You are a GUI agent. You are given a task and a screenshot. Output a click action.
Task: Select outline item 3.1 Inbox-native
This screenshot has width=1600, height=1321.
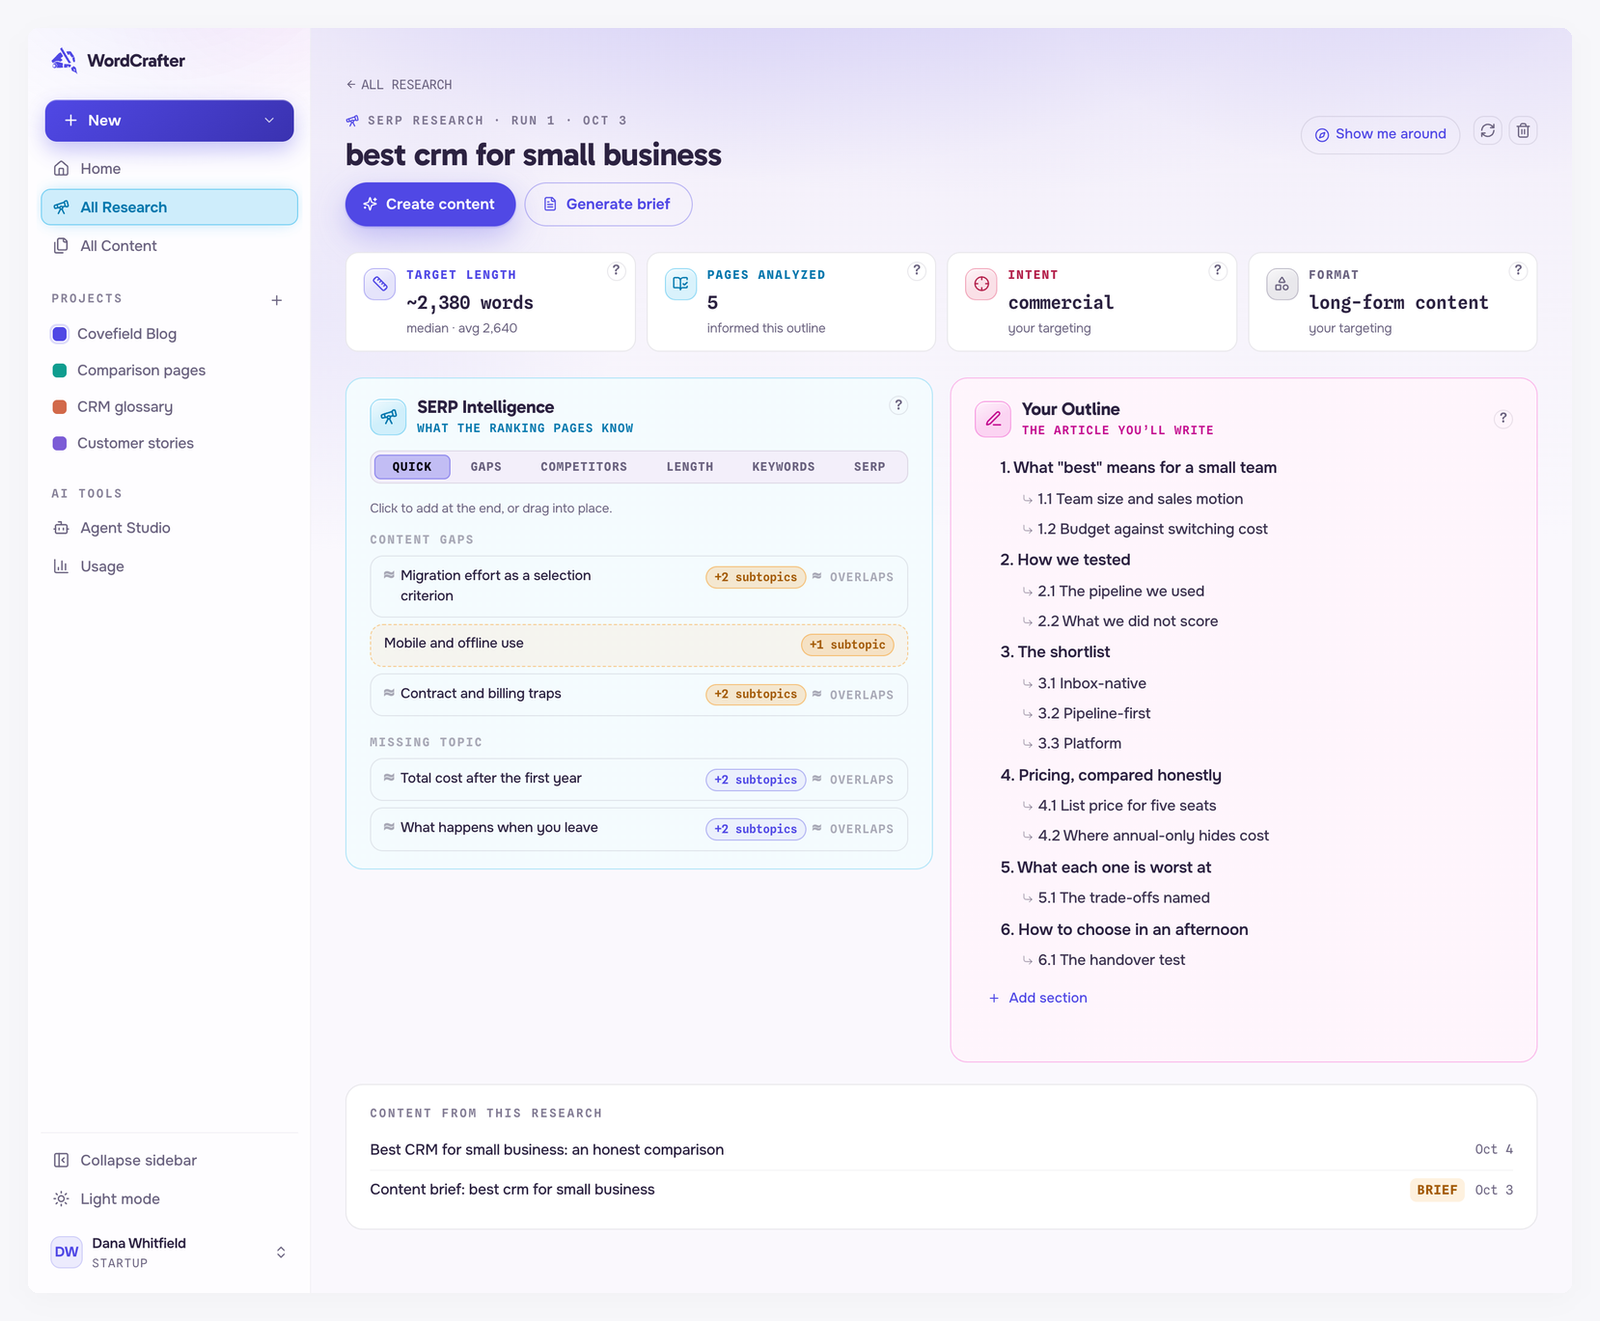click(1092, 684)
